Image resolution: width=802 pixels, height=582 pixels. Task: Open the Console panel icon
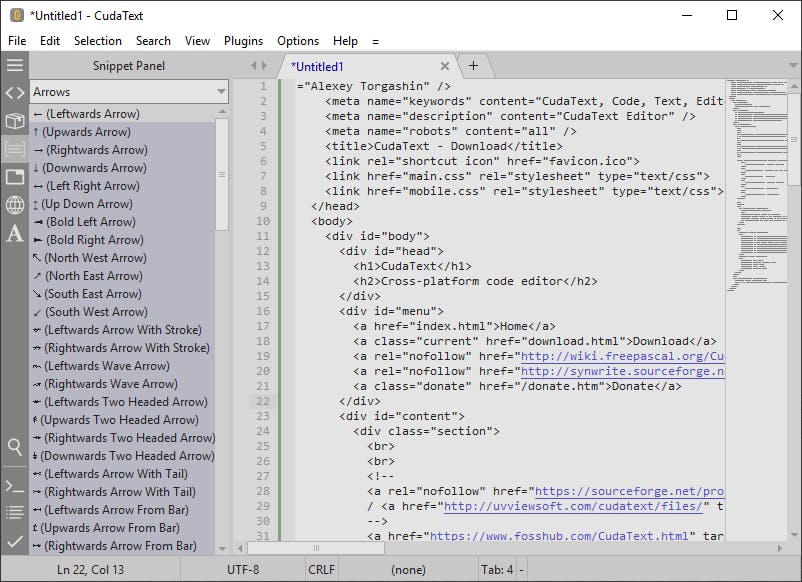[x=14, y=485]
